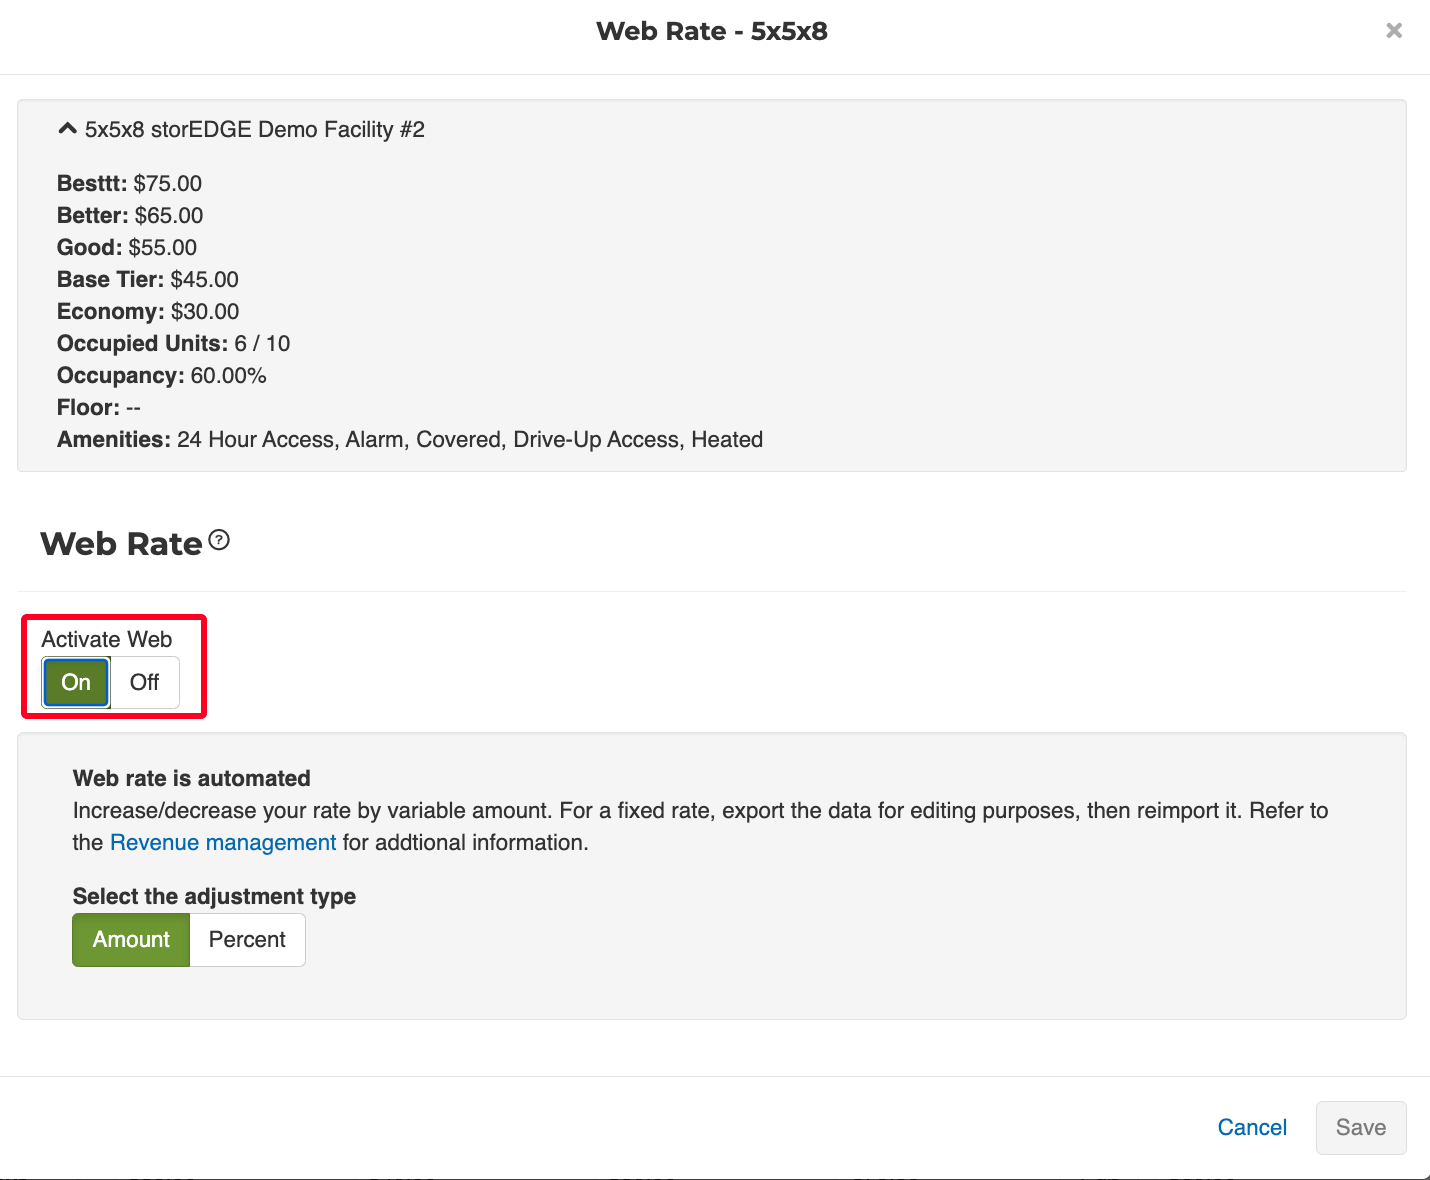Viewport: 1430px width, 1180px height.
Task: Select the Amount adjustment type
Action: pos(131,940)
